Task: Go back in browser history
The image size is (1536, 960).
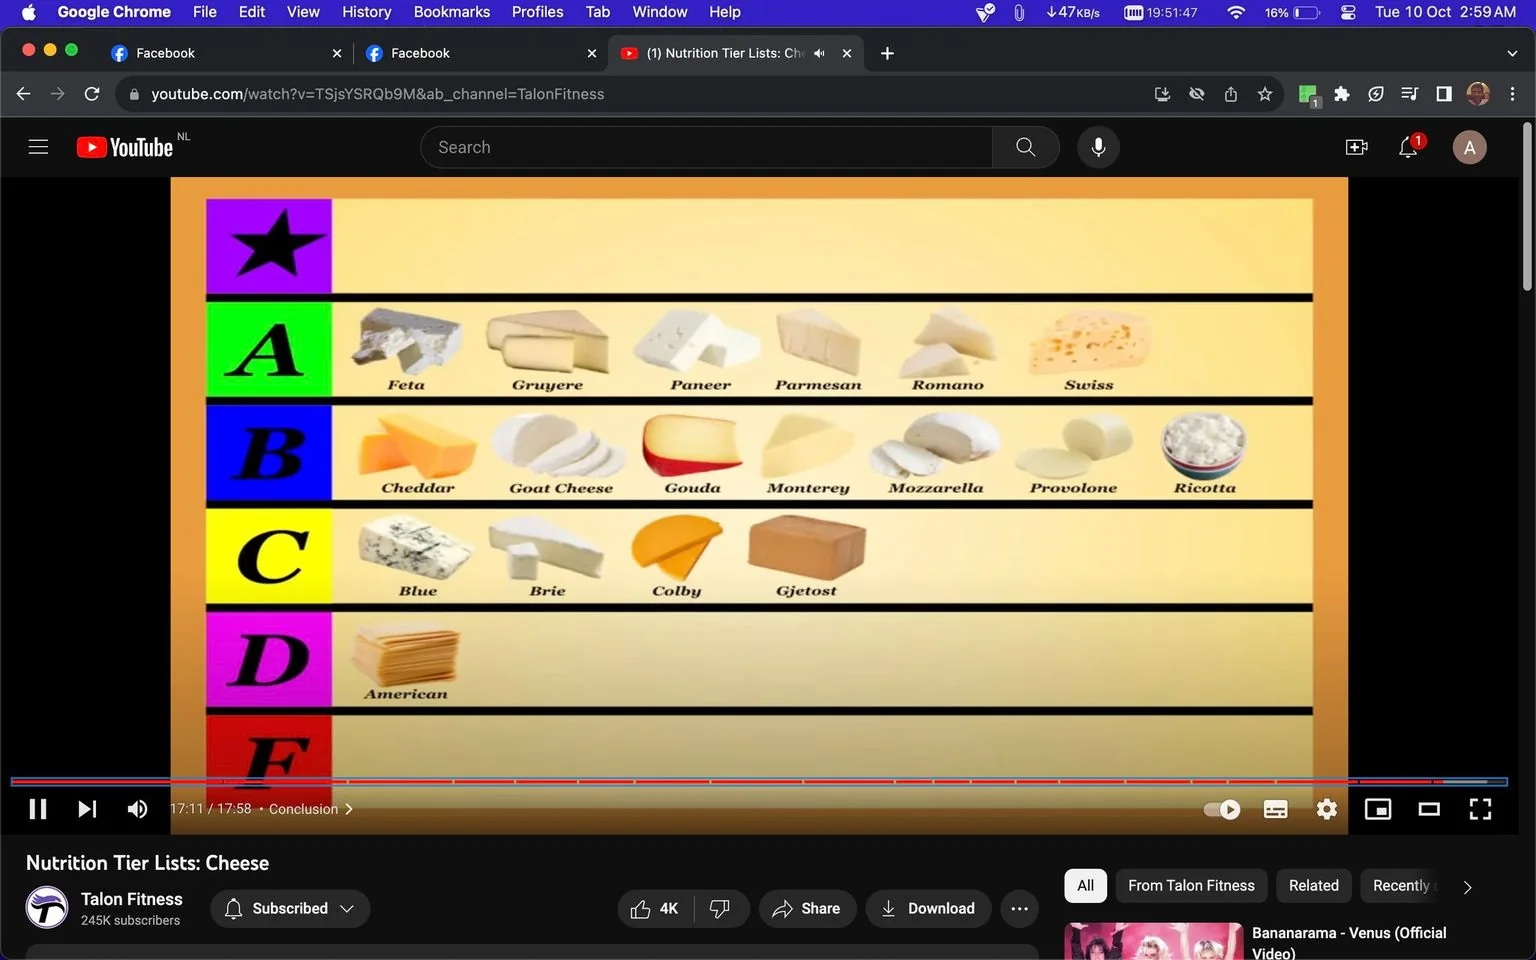Action: pos(23,94)
